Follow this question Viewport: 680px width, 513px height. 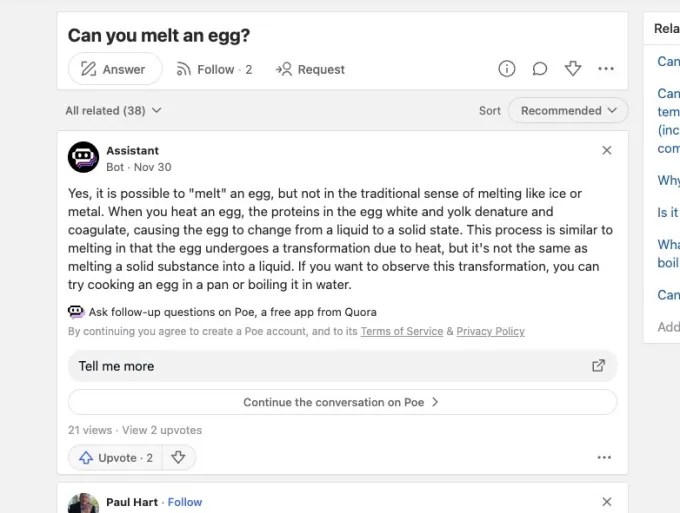coord(214,69)
